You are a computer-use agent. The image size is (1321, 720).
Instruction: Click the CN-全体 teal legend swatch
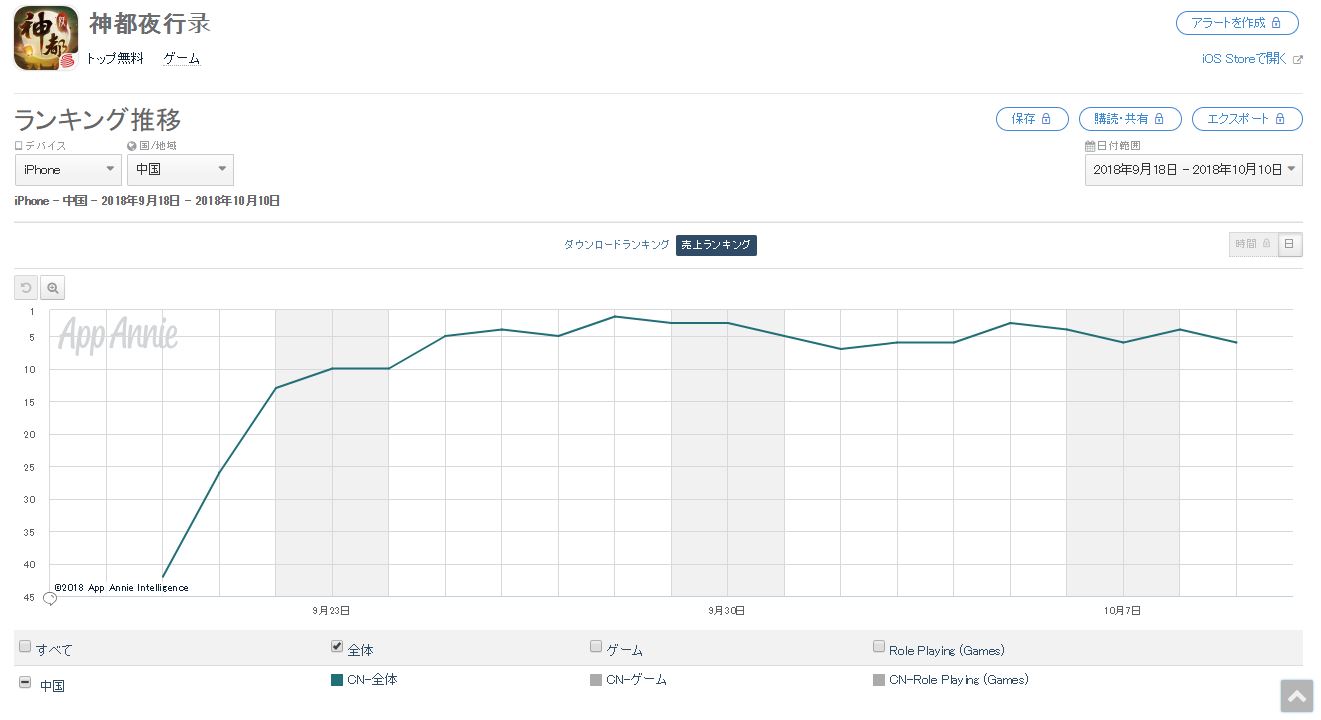337,680
